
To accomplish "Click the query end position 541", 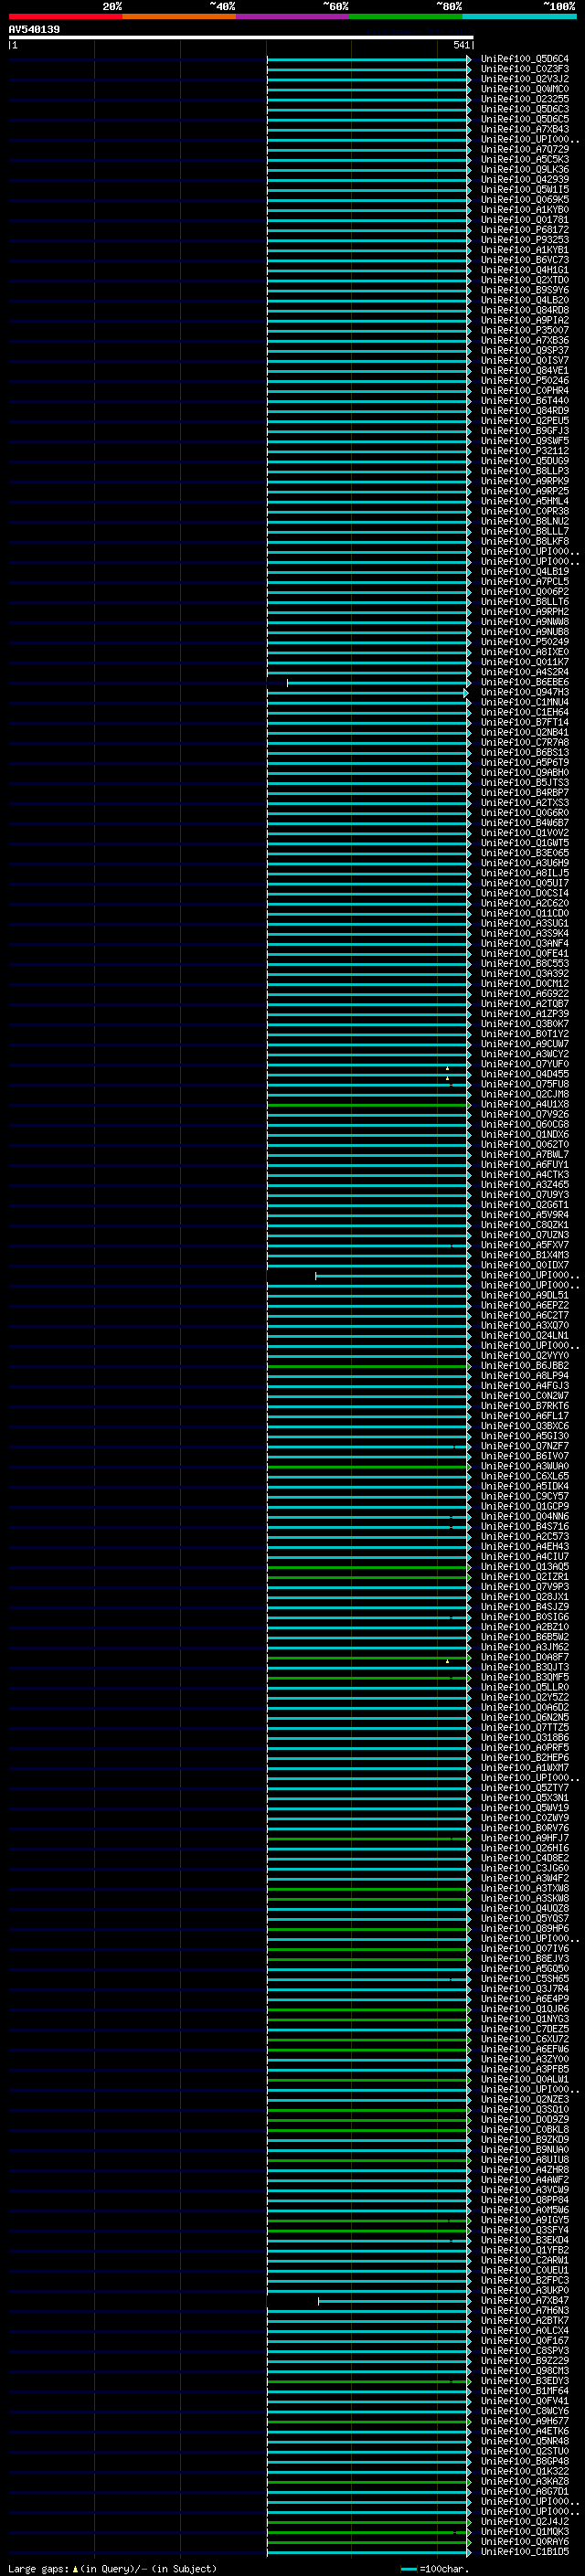I will pos(461,45).
